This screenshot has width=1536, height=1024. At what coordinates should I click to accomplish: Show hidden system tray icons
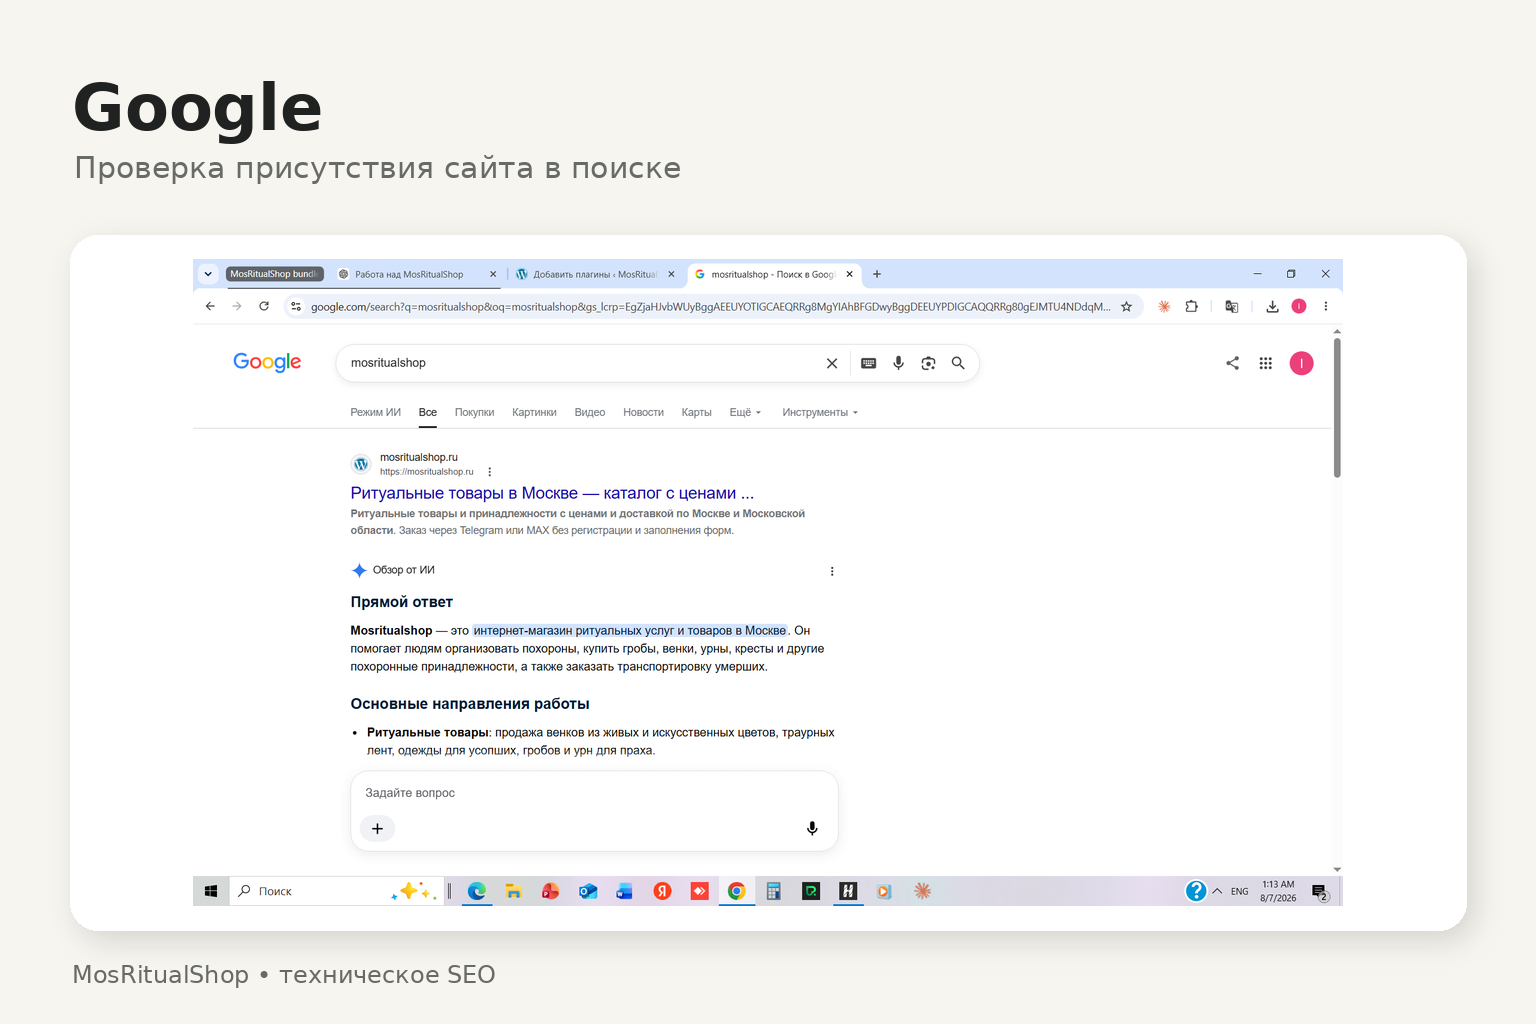[x=1217, y=891]
